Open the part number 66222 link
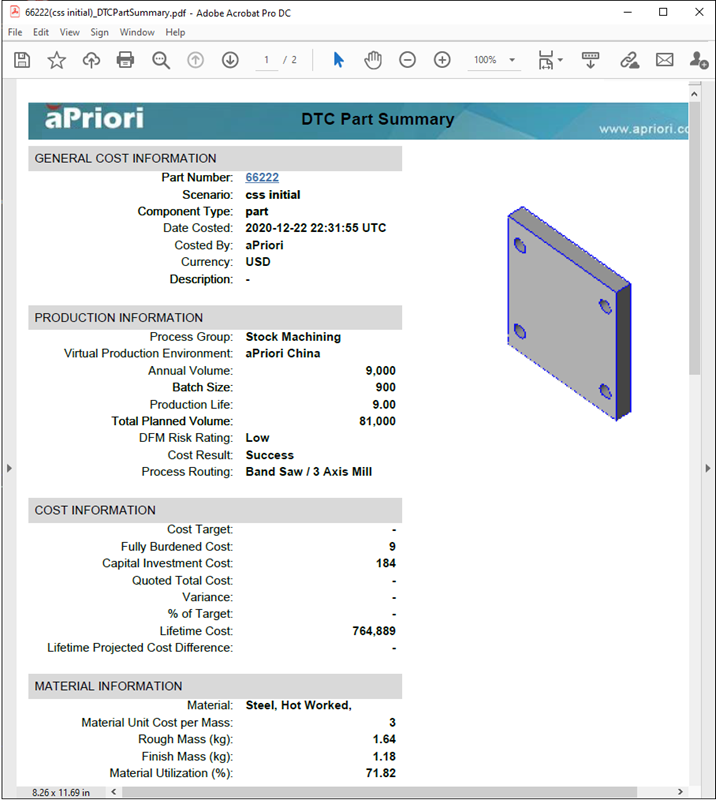716x800 pixels. [262, 178]
